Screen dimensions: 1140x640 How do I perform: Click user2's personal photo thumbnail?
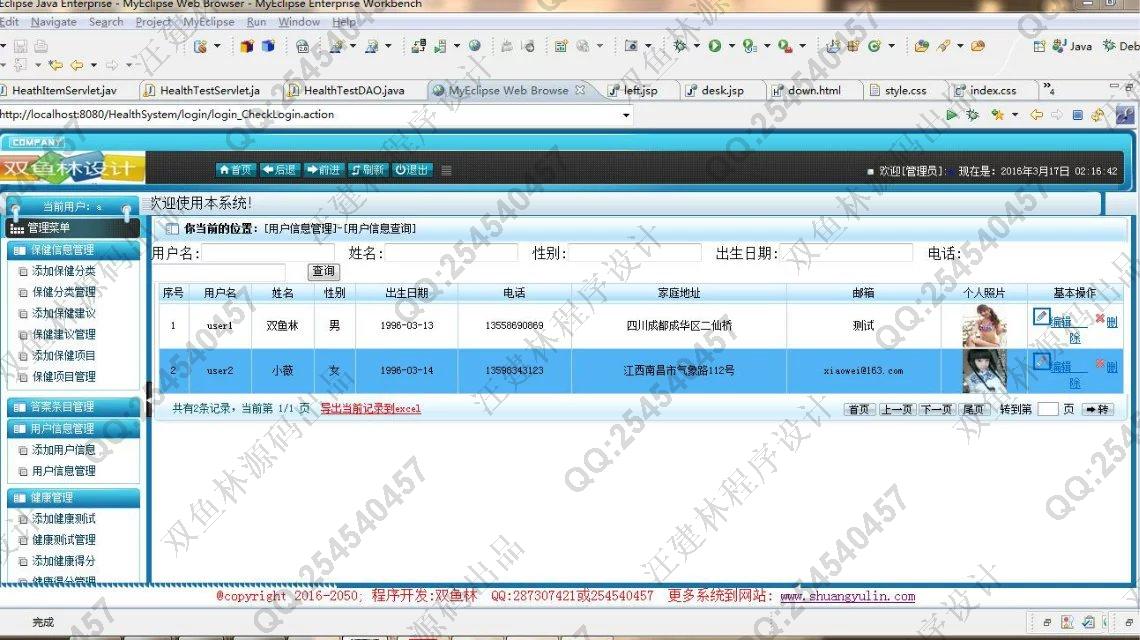tap(983, 371)
